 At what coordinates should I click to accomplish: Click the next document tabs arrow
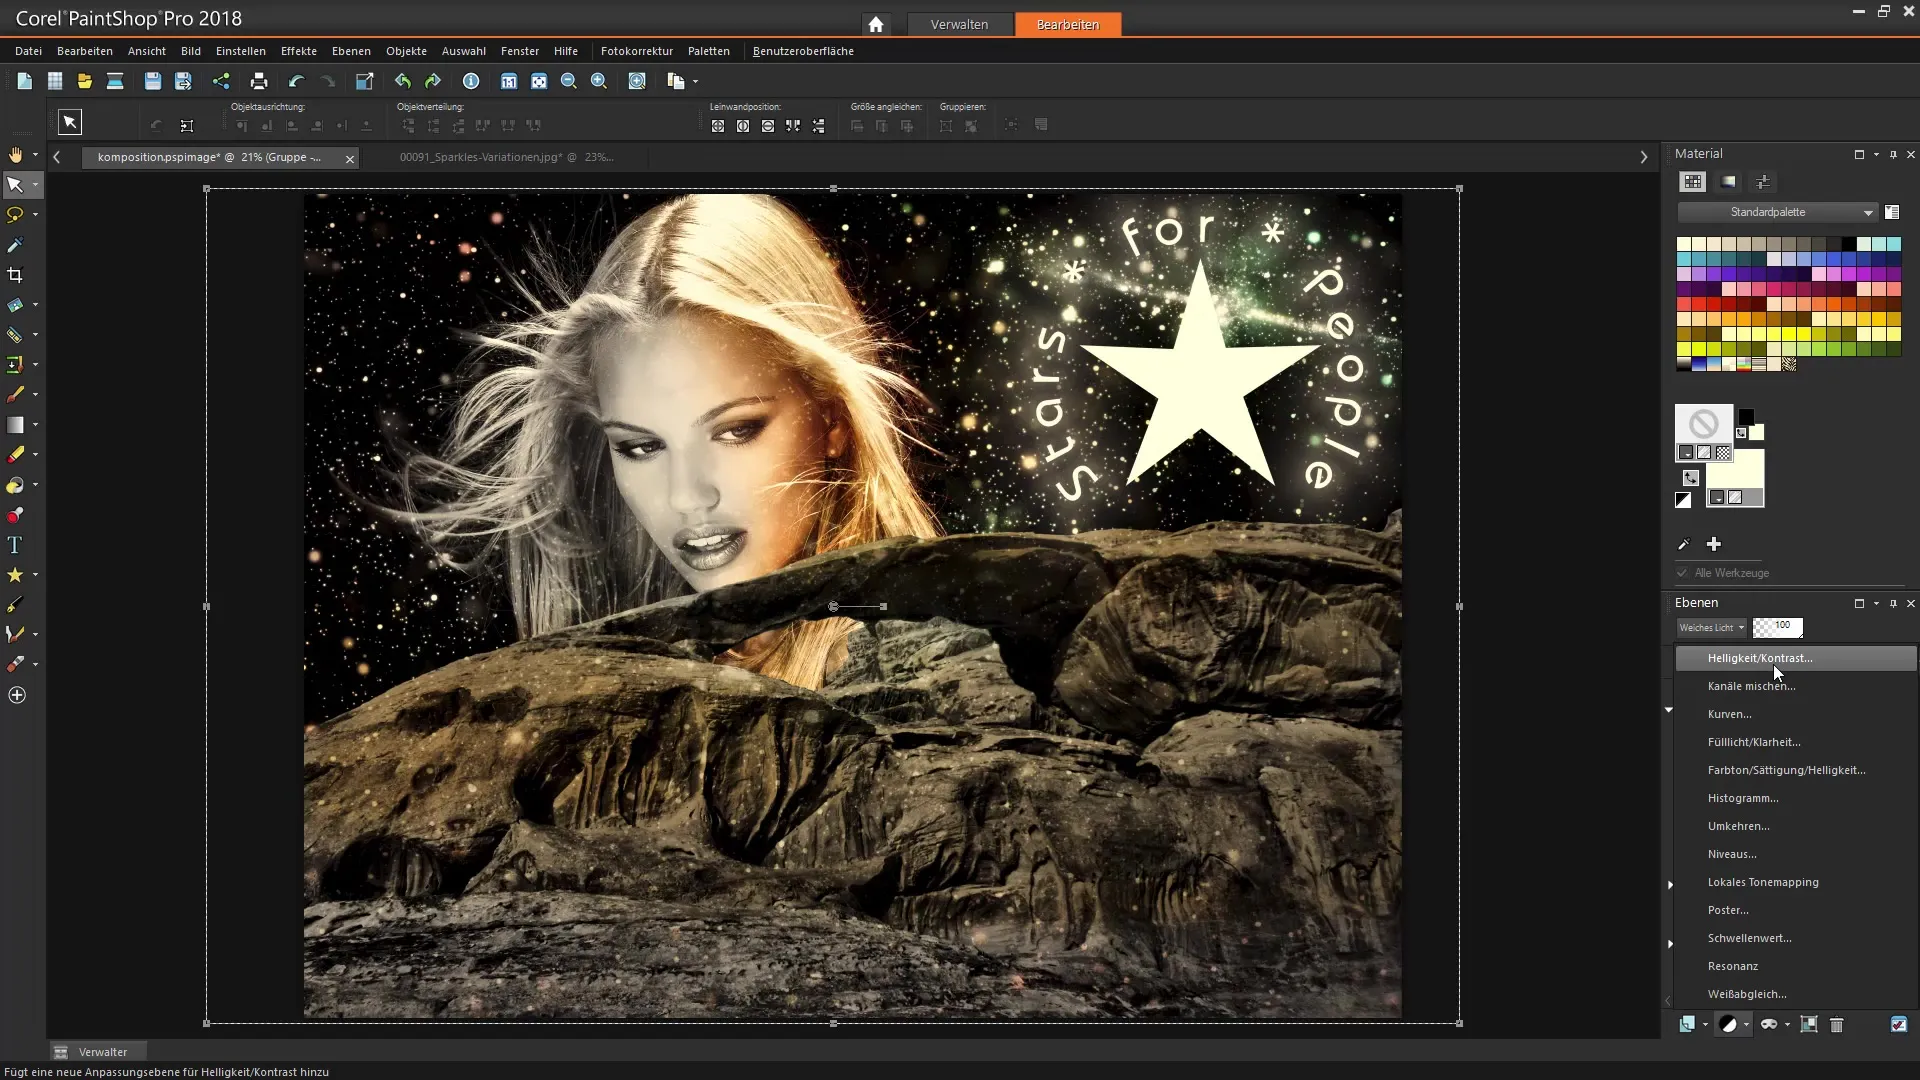tap(1644, 157)
